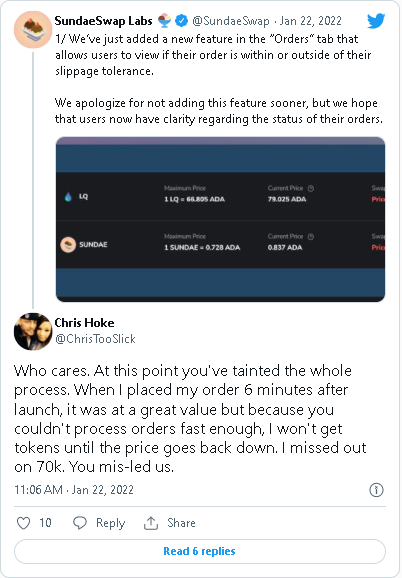This screenshot has width=402, height=578.
Task: Click the Chris Hoke display name
Action: pyautogui.click(x=84, y=323)
